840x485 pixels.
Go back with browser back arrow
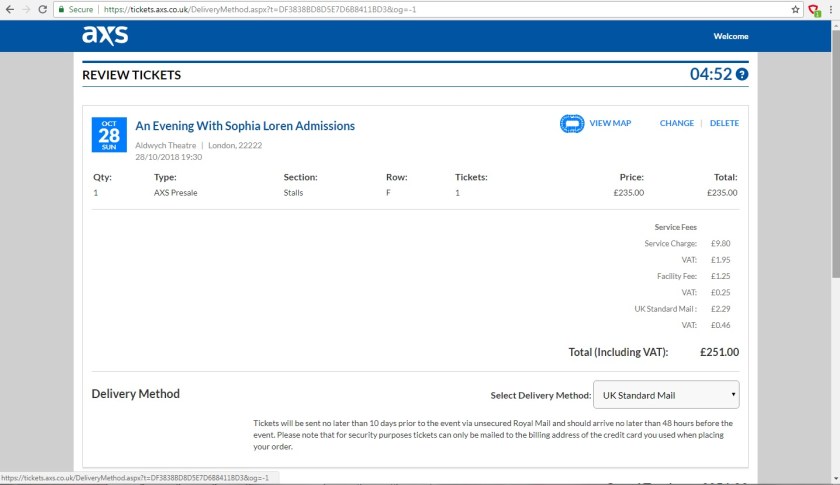(10, 9)
